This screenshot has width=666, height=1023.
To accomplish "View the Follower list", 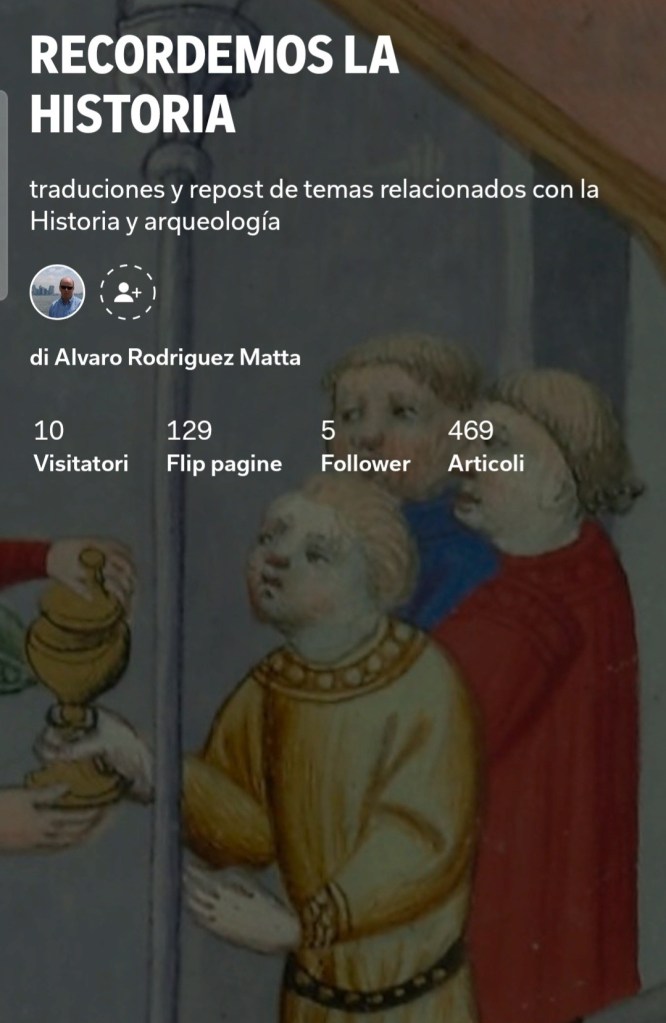I will [x=365, y=464].
